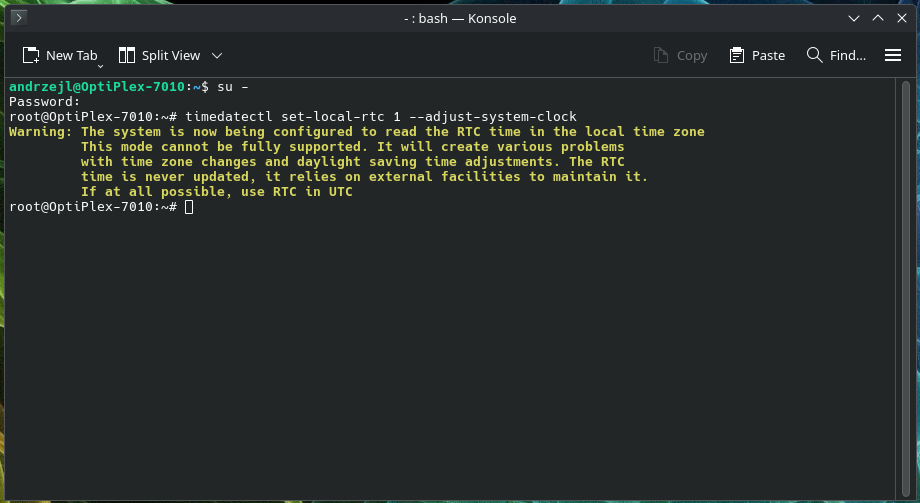Open the window menu icon in title bar

[x=19, y=18]
